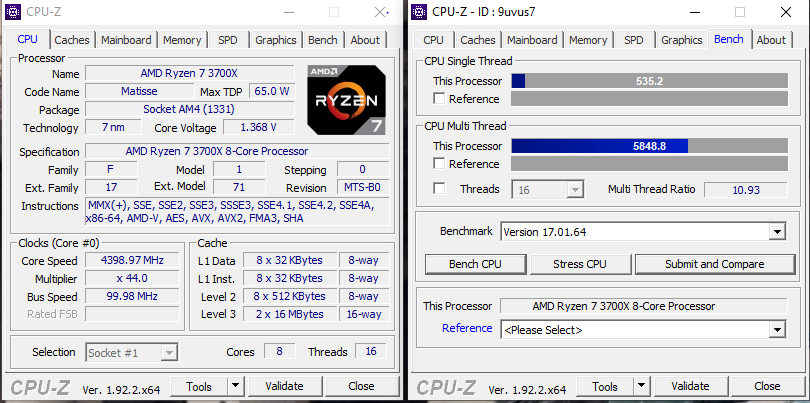Screen dimensions: 810x403
Task: Open the Tools dropdown arrow in the Bench window
Action: pyautogui.click(x=642, y=386)
